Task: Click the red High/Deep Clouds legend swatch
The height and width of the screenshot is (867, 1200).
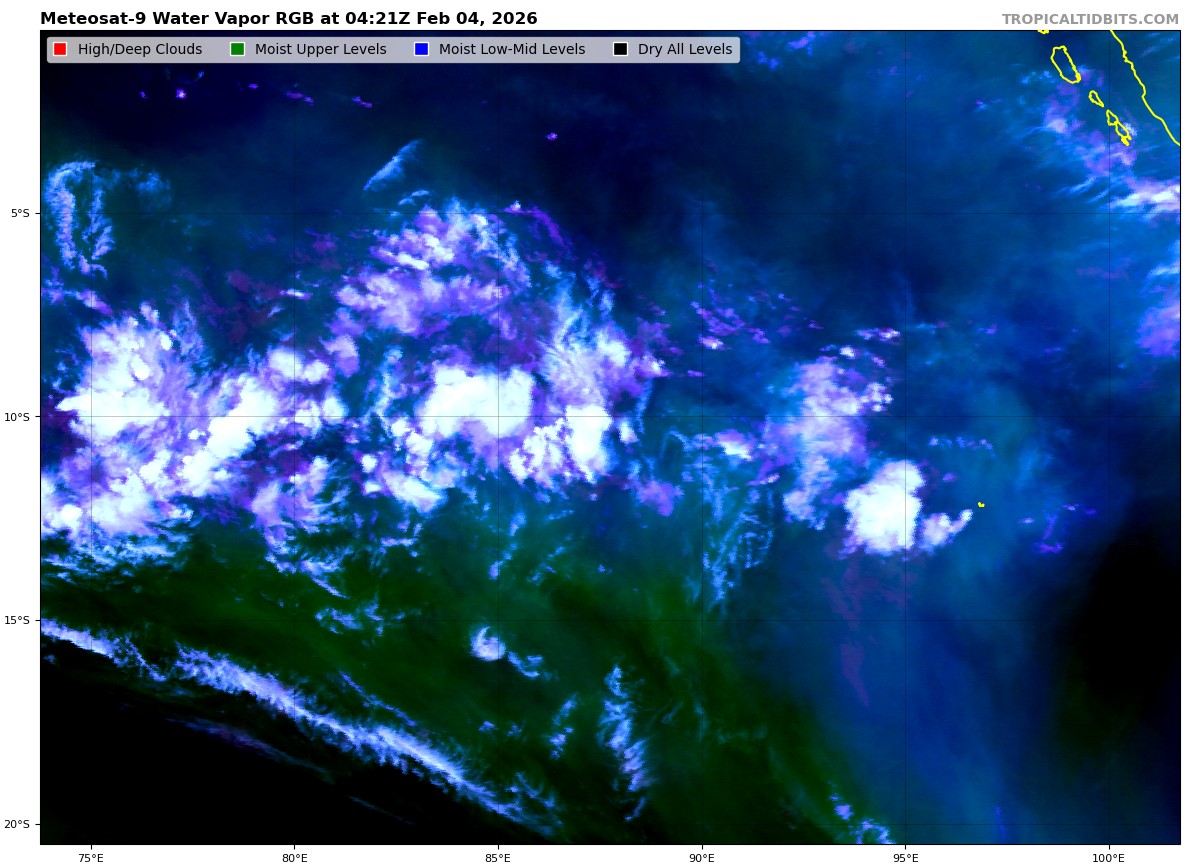Action: point(60,50)
